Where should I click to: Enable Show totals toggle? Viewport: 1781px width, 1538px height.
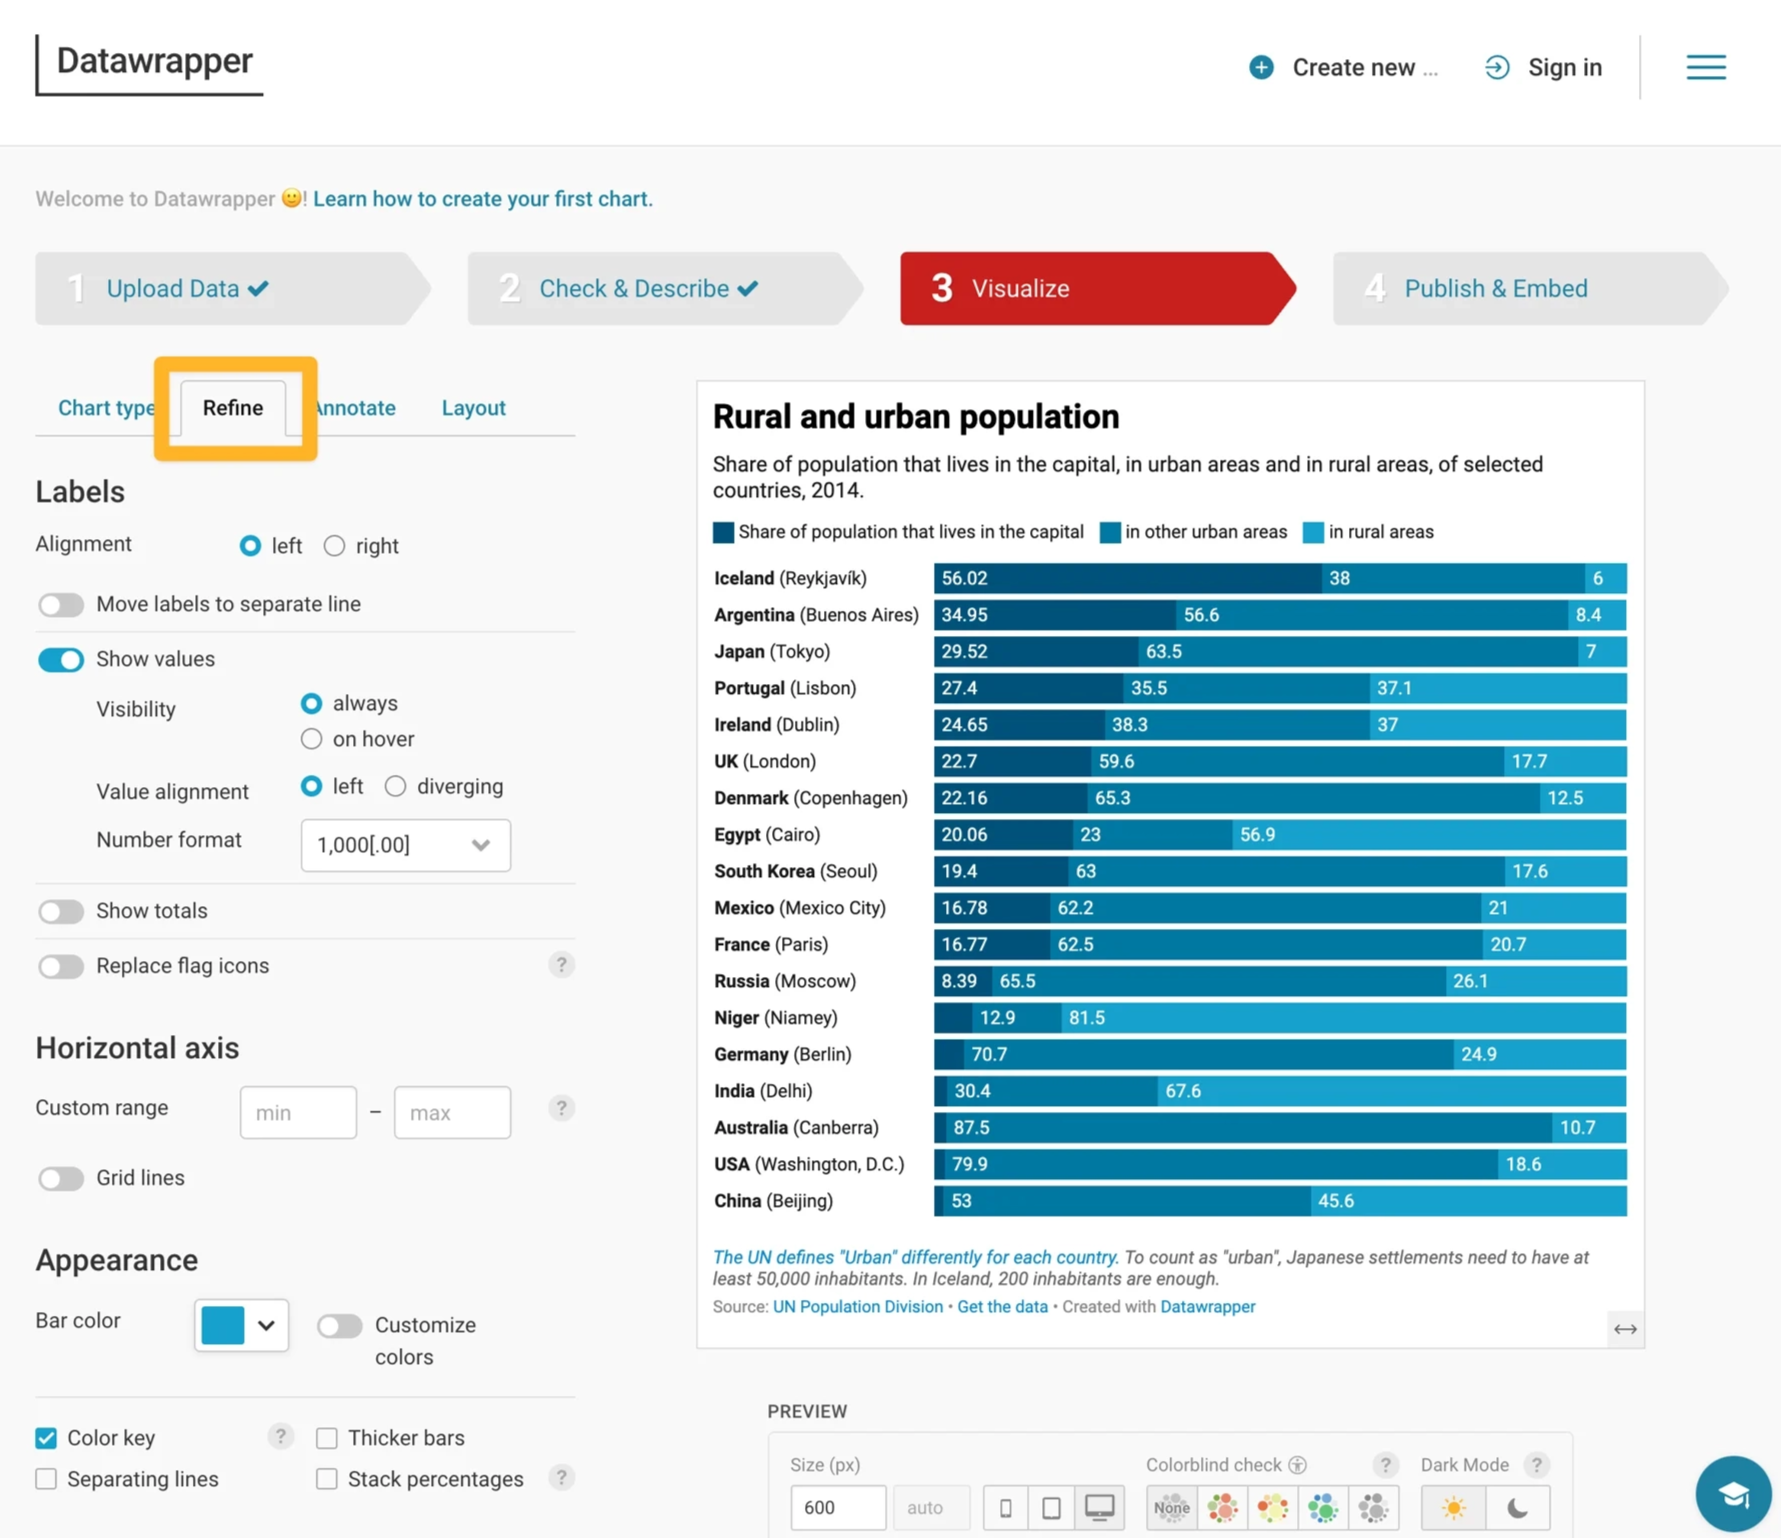point(60,911)
